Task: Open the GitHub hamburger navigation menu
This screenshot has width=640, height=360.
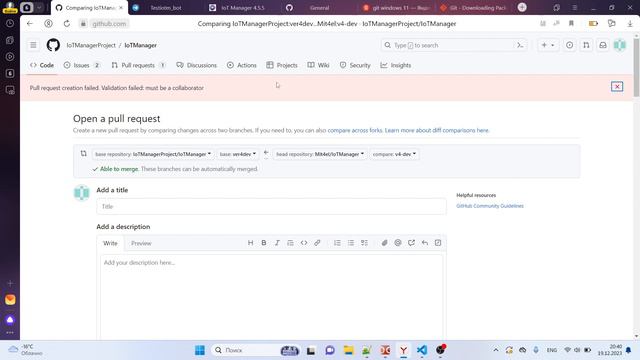Action: coord(33,45)
